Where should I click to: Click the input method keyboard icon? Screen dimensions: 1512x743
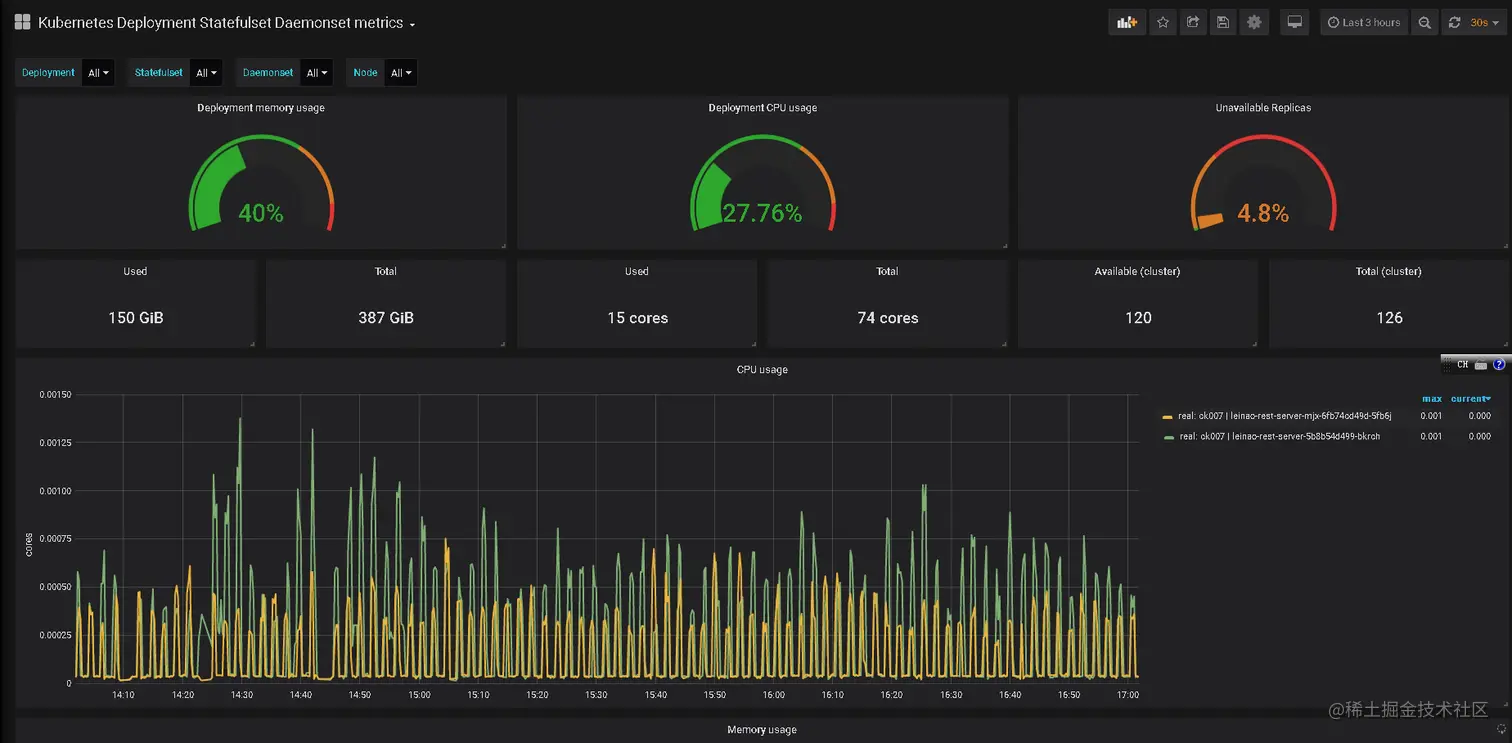(x=1481, y=365)
